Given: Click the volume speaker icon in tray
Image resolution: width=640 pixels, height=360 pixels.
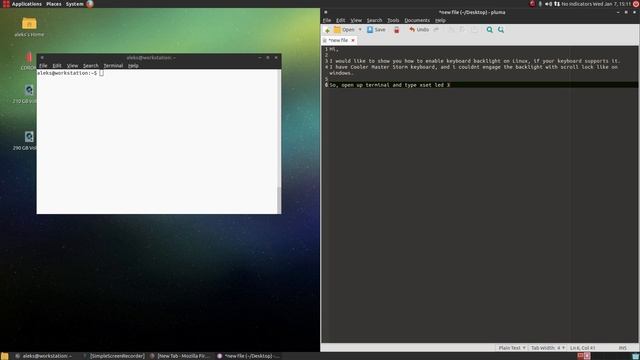Looking at the screenshot, I should pos(548,4).
